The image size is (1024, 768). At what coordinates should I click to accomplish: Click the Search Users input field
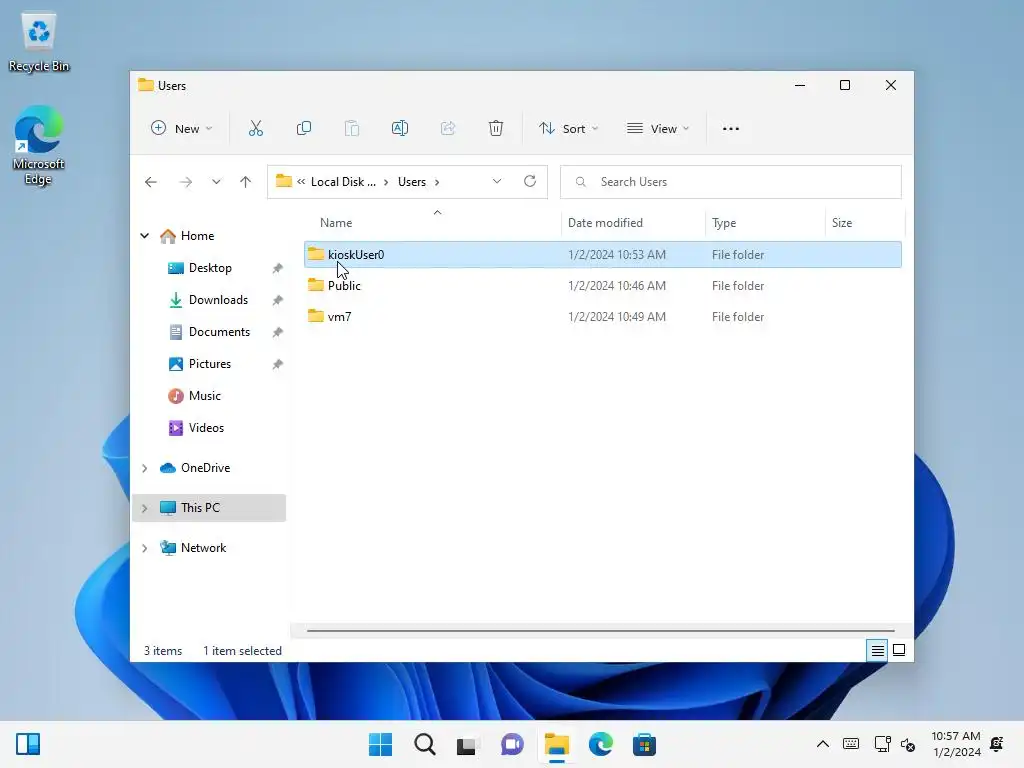pos(731,182)
